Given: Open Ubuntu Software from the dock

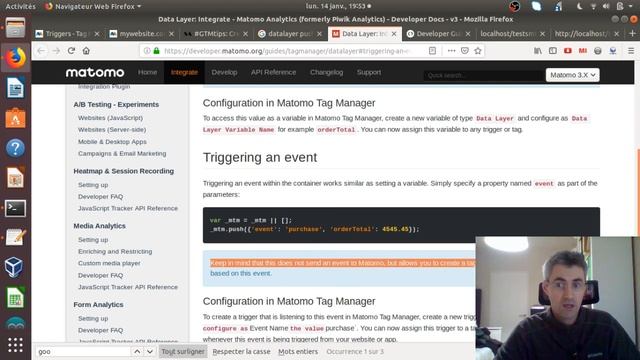Looking at the screenshot, I should coord(16,118).
